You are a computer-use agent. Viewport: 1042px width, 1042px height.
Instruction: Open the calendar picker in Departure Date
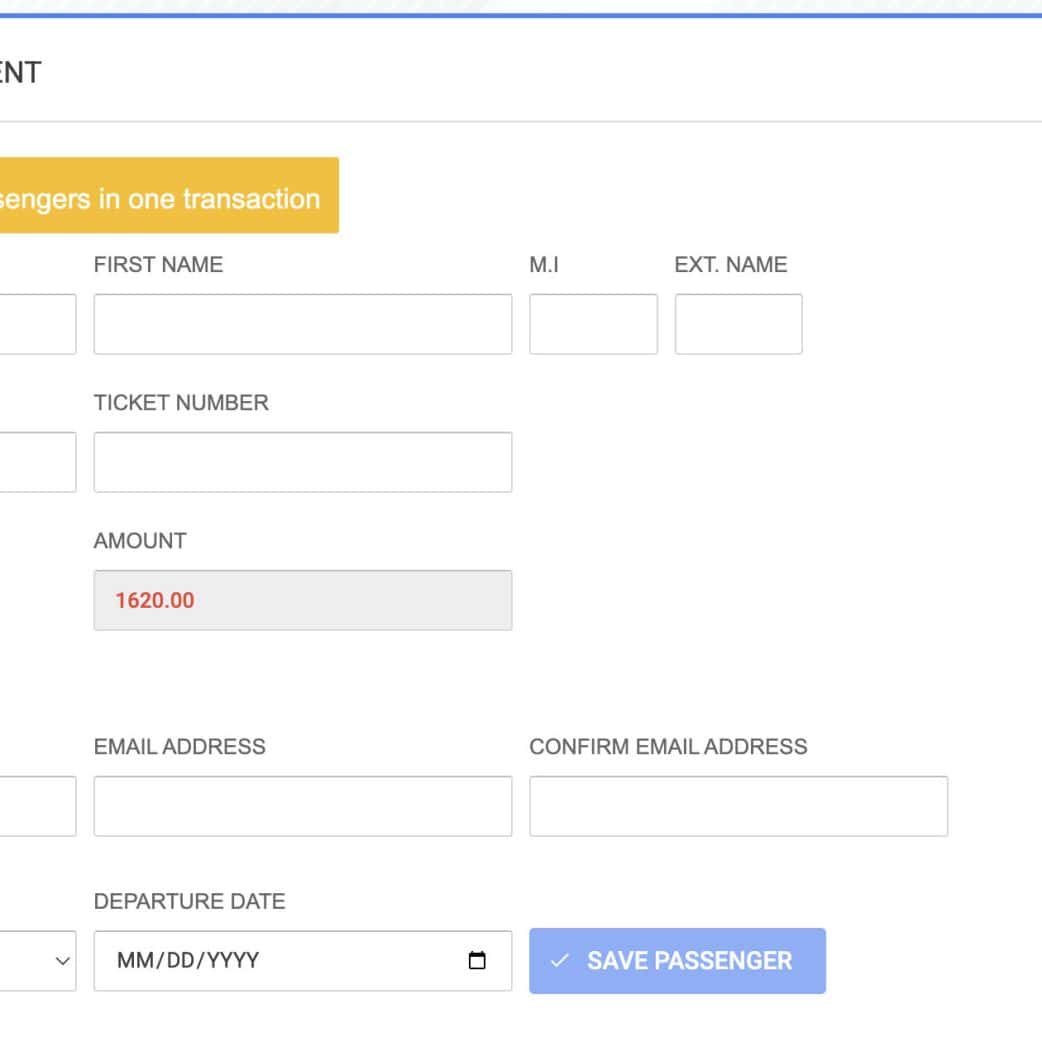(477, 961)
